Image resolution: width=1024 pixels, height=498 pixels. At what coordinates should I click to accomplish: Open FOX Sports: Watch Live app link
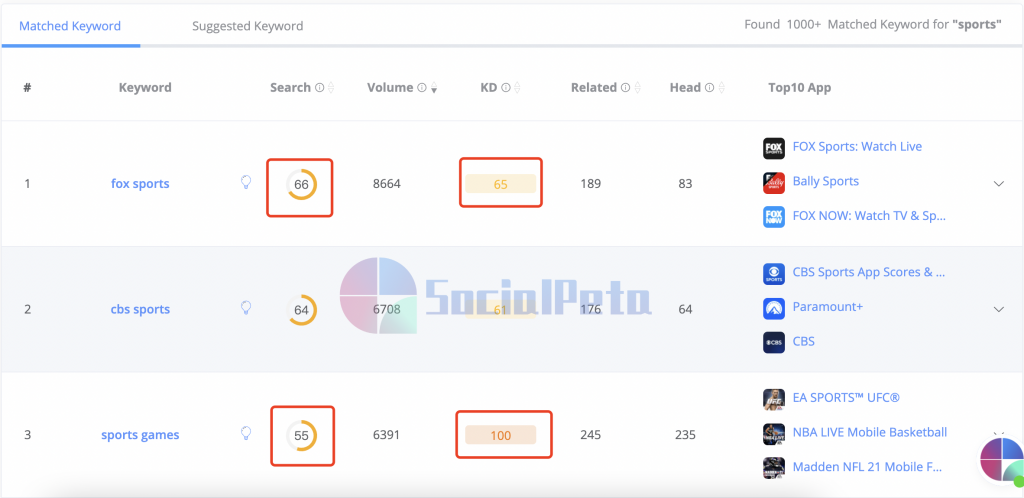[857, 147]
